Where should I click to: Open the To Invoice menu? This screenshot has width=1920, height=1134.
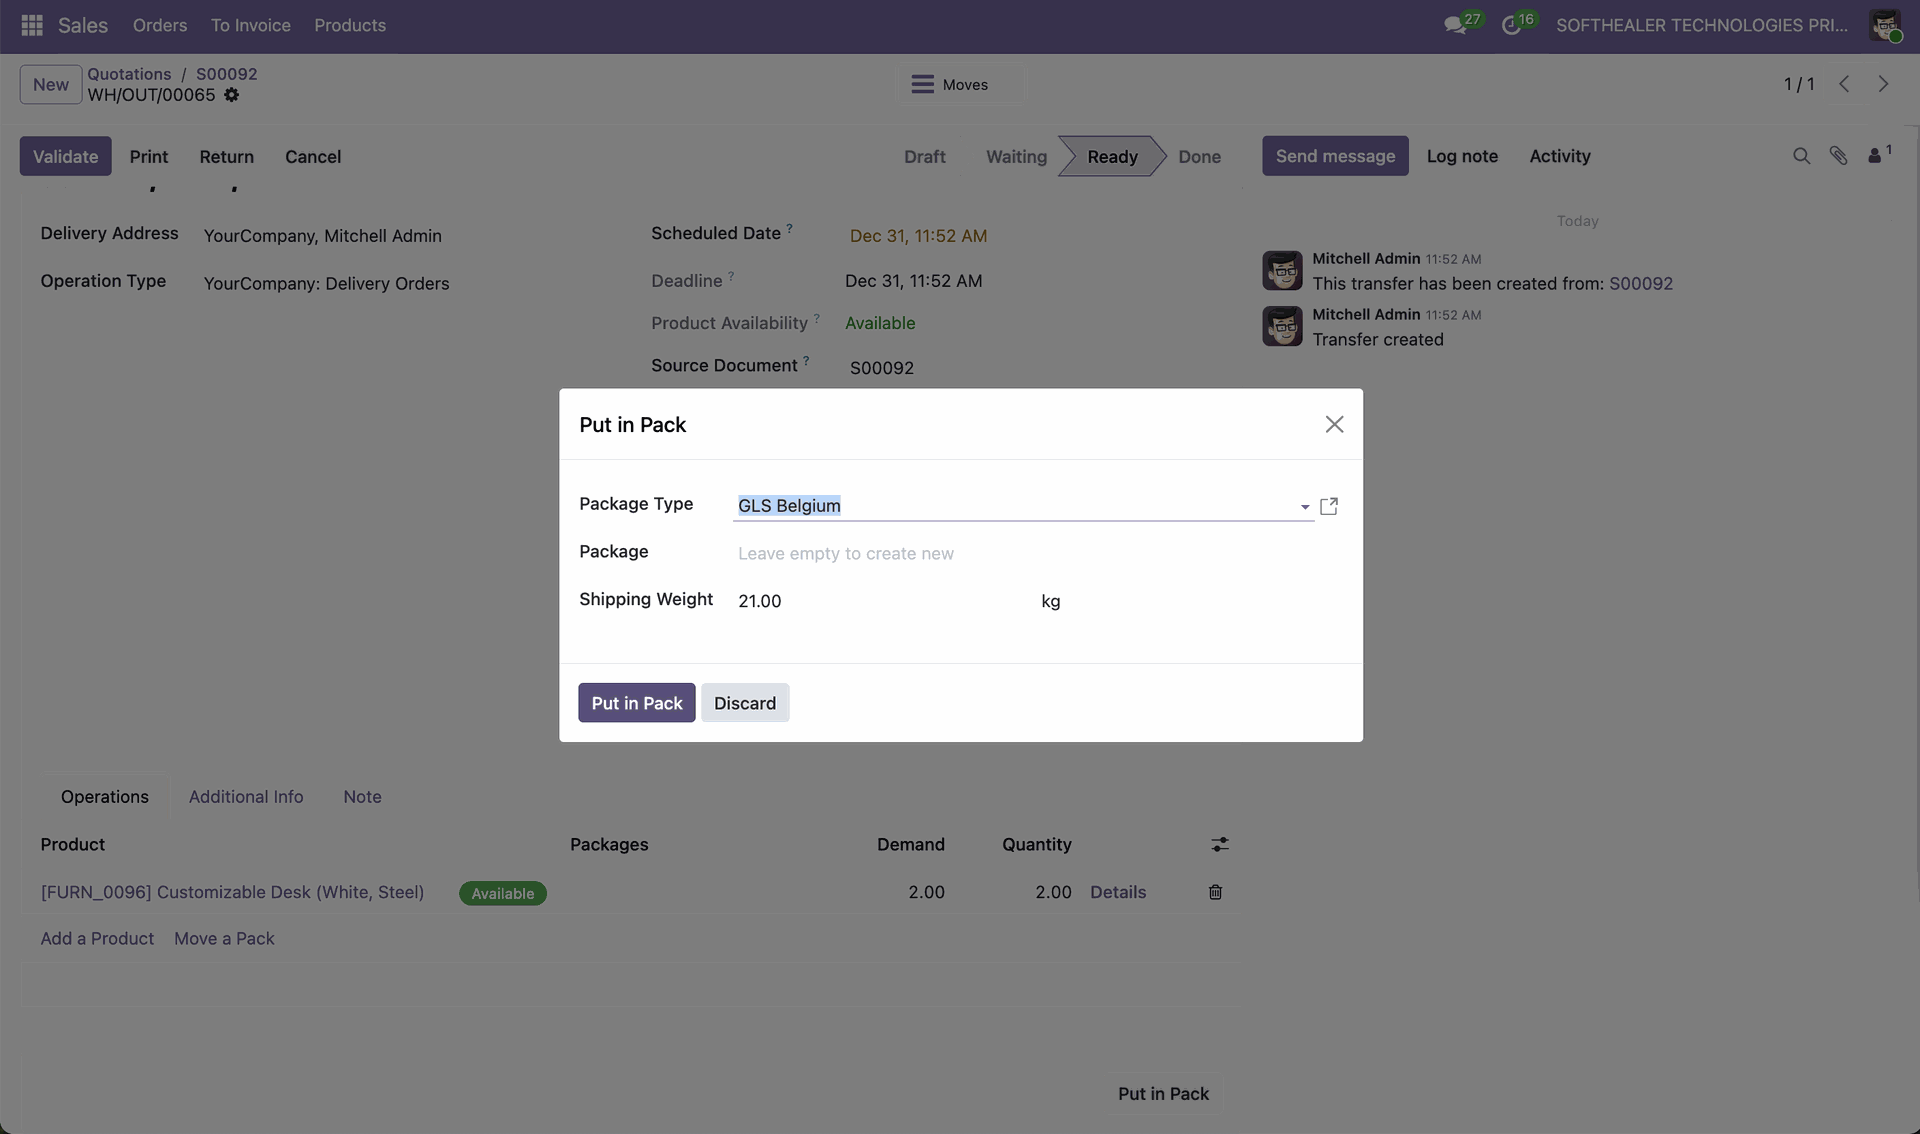(250, 25)
